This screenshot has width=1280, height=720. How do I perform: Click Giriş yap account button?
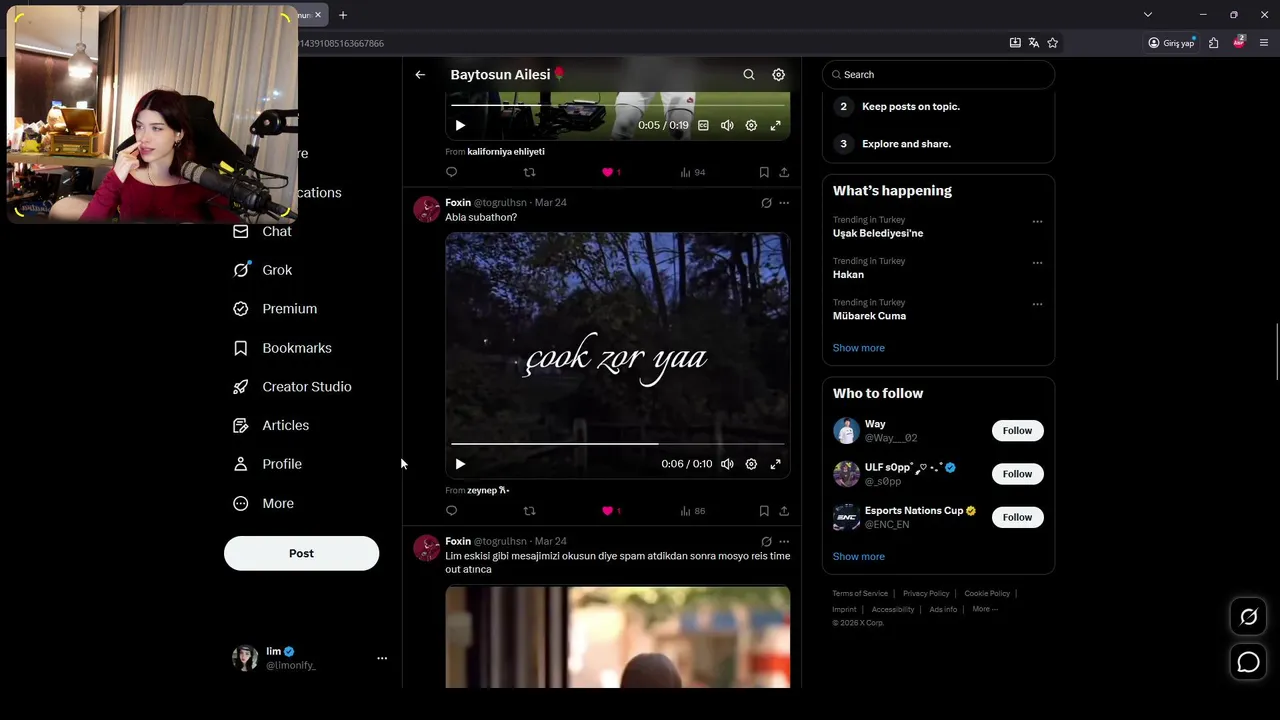[1171, 43]
